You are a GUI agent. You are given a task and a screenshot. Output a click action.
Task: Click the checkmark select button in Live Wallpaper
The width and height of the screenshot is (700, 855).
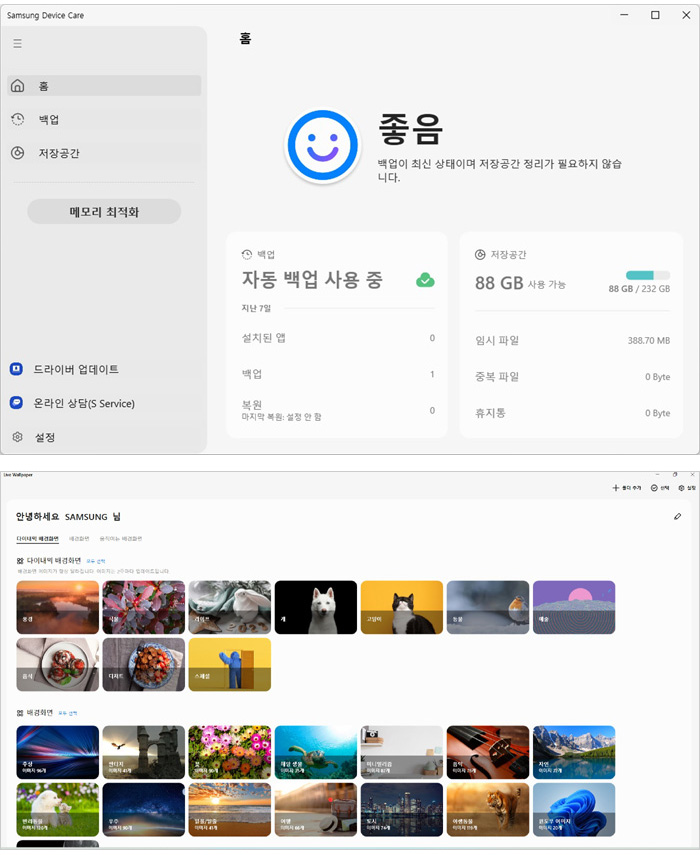pos(660,488)
